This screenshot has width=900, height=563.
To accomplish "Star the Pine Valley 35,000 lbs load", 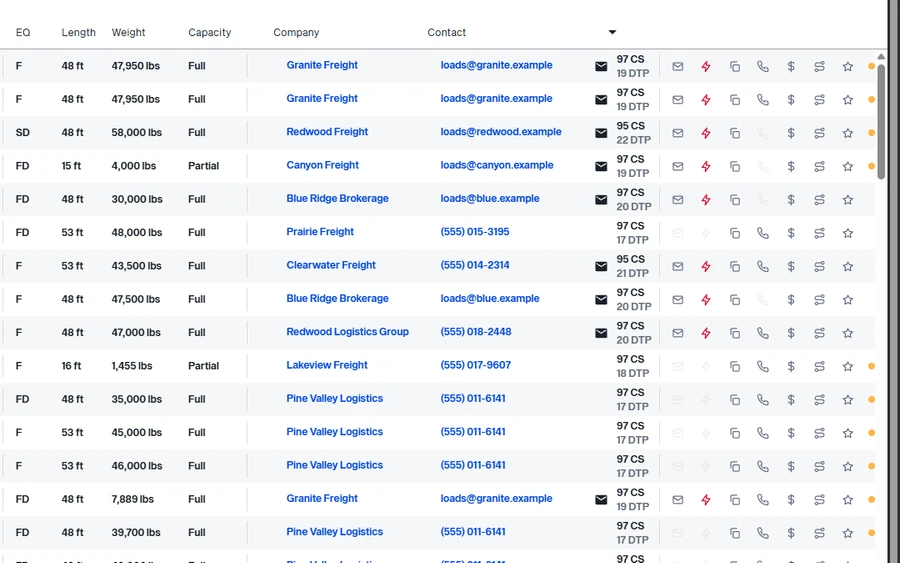I will tap(848, 399).
